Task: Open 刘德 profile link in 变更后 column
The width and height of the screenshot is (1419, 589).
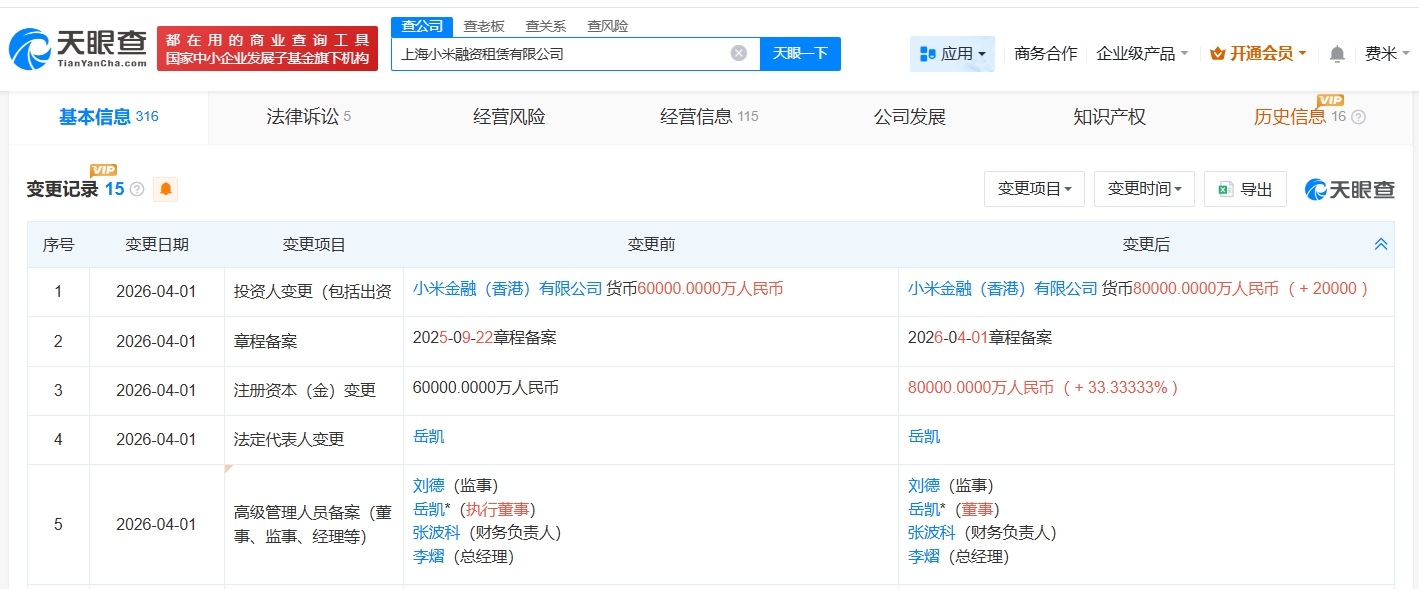Action: coord(924,486)
